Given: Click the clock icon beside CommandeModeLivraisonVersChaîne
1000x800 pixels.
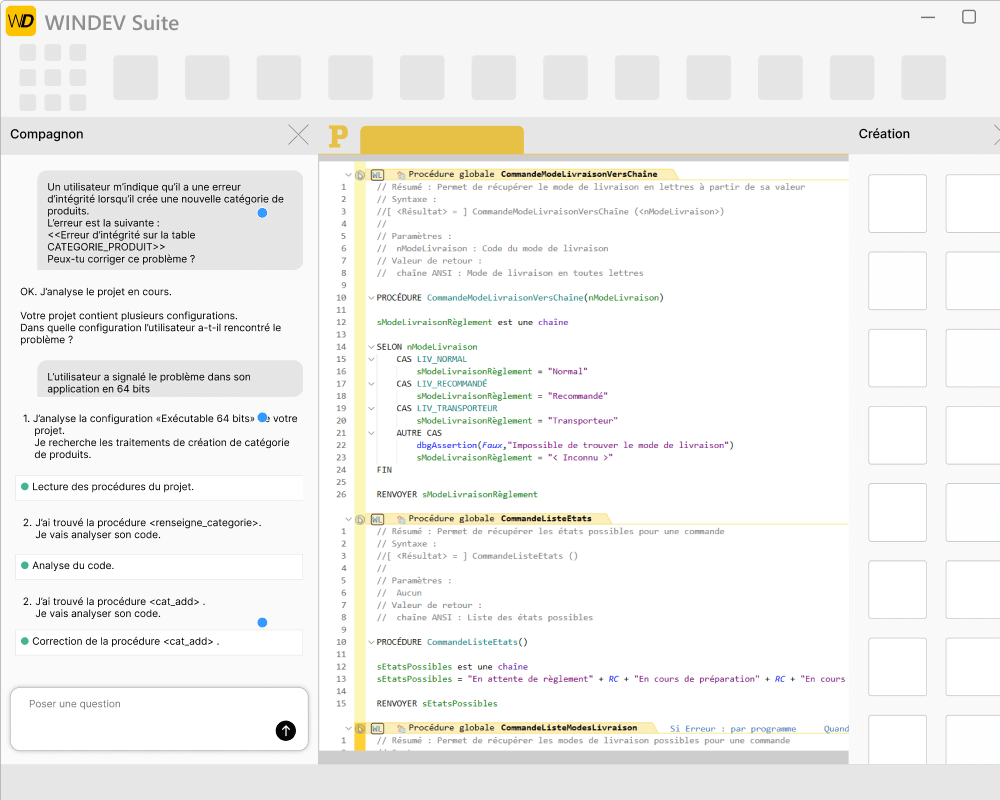Looking at the screenshot, I should pyautogui.click(x=360, y=175).
